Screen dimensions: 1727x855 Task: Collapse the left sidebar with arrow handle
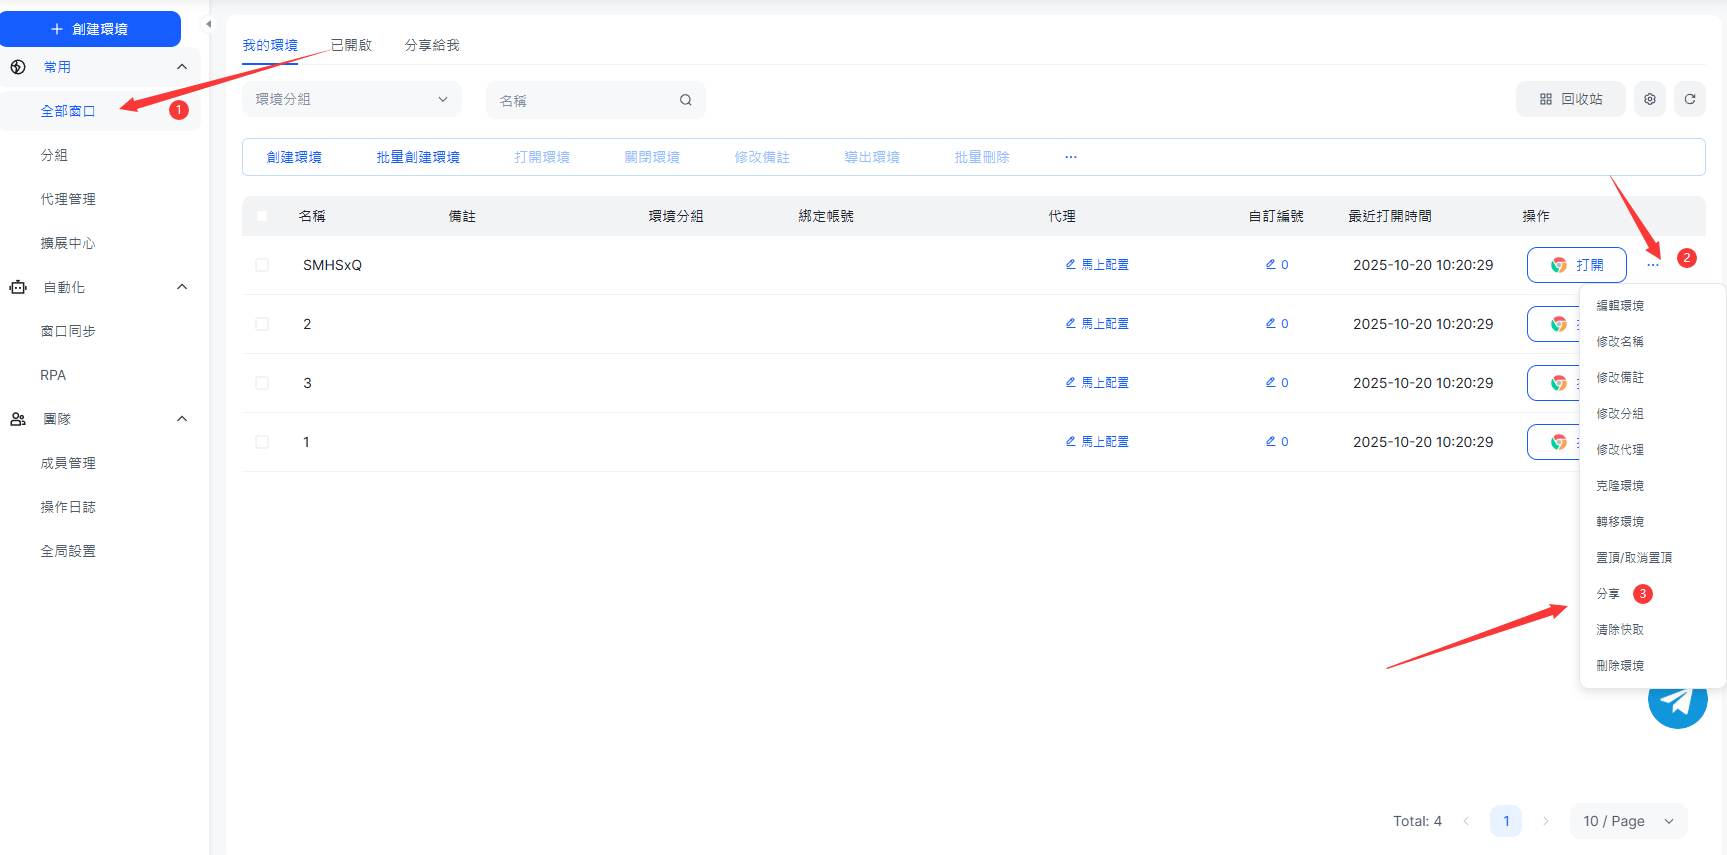click(x=208, y=24)
